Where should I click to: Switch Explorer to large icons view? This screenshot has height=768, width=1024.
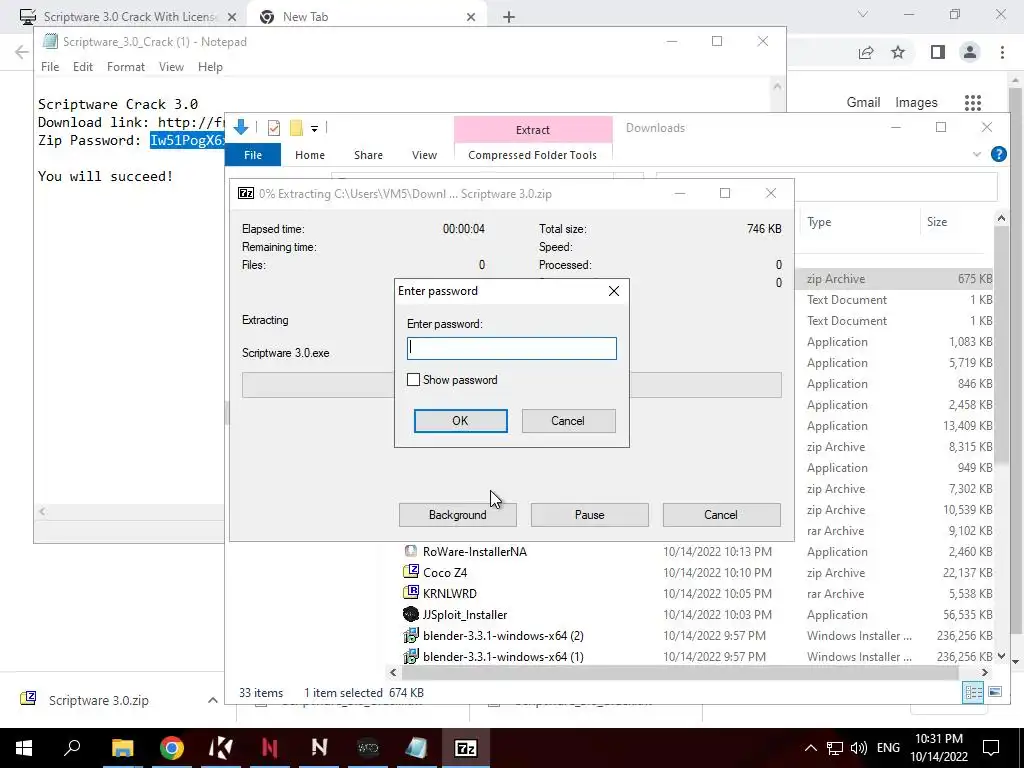pyautogui.click(x=995, y=692)
